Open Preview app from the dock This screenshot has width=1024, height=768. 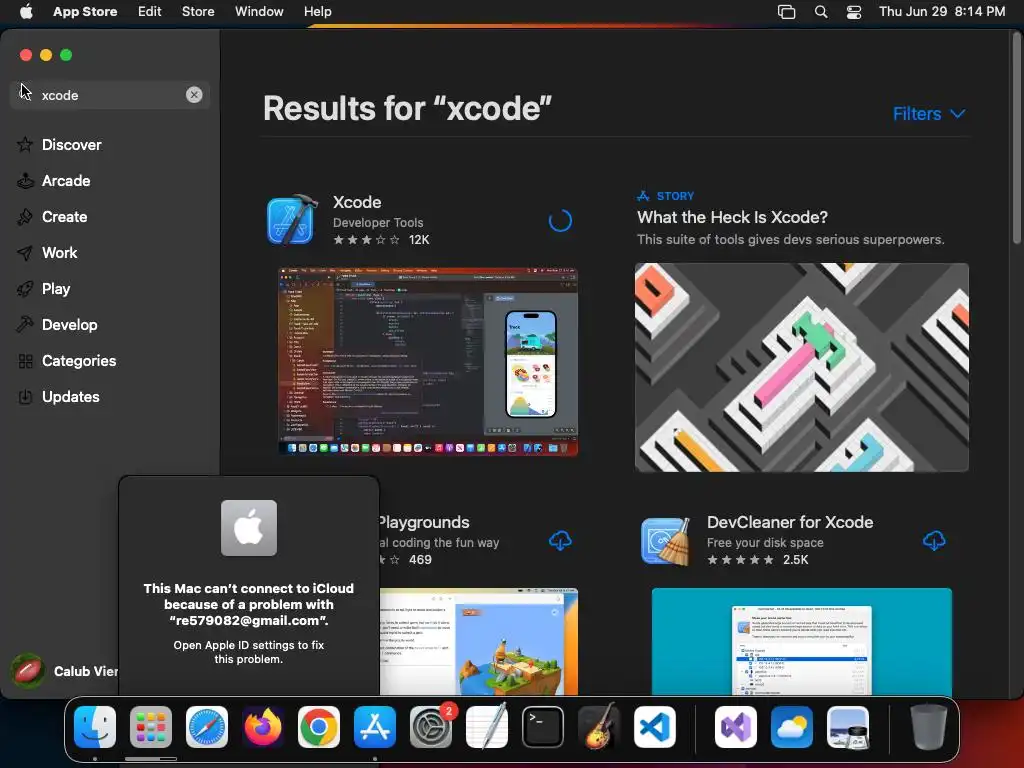[x=848, y=727]
